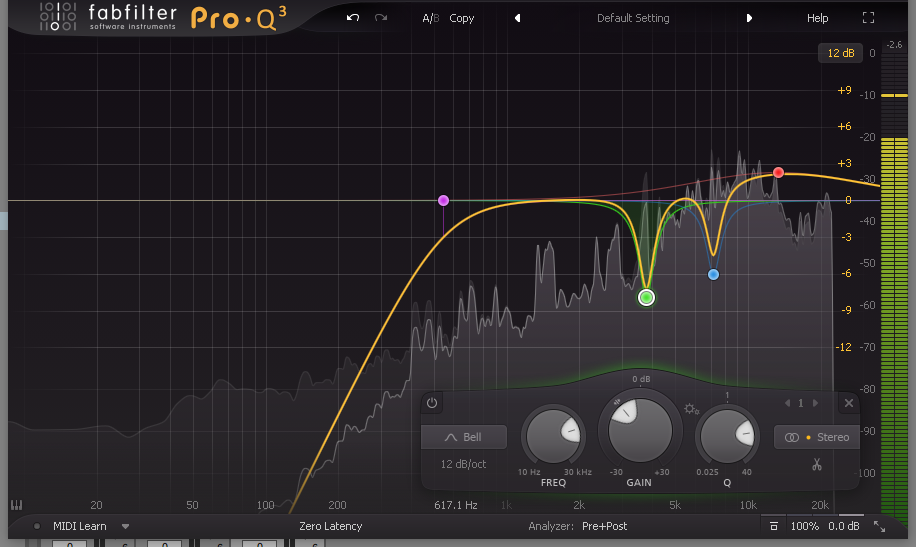This screenshot has height=547, width=916.
Task: Open the 12 dB/oct slope selector
Action: point(463,464)
